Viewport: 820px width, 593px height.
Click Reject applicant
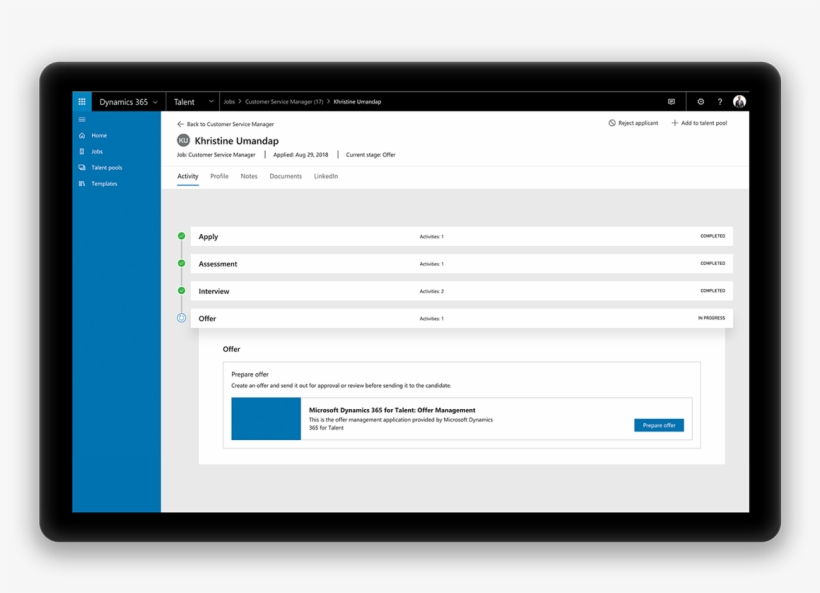click(633, 123)
